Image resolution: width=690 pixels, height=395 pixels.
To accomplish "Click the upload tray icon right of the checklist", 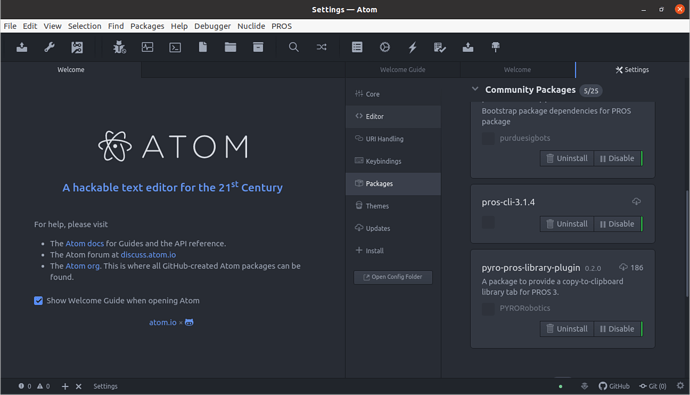I will pyautogui.click(x=468, y=47).
